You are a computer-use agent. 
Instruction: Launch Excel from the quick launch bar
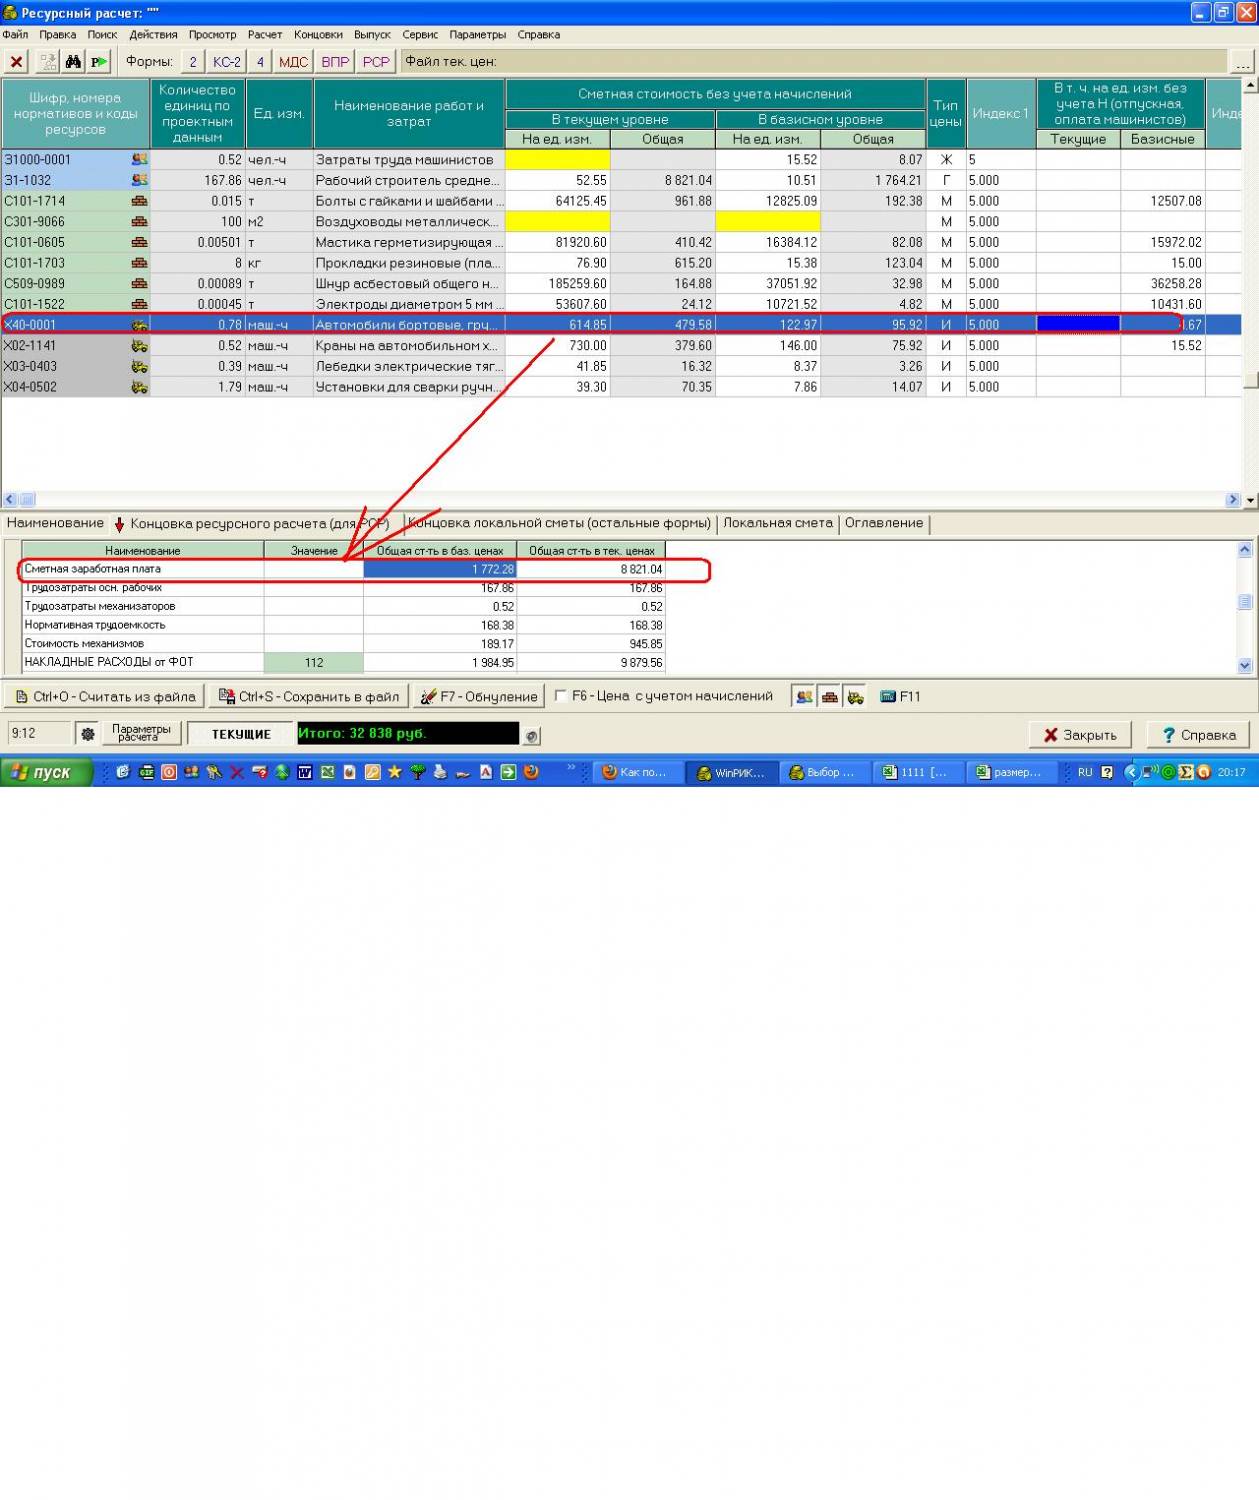[x=327, y=772]
